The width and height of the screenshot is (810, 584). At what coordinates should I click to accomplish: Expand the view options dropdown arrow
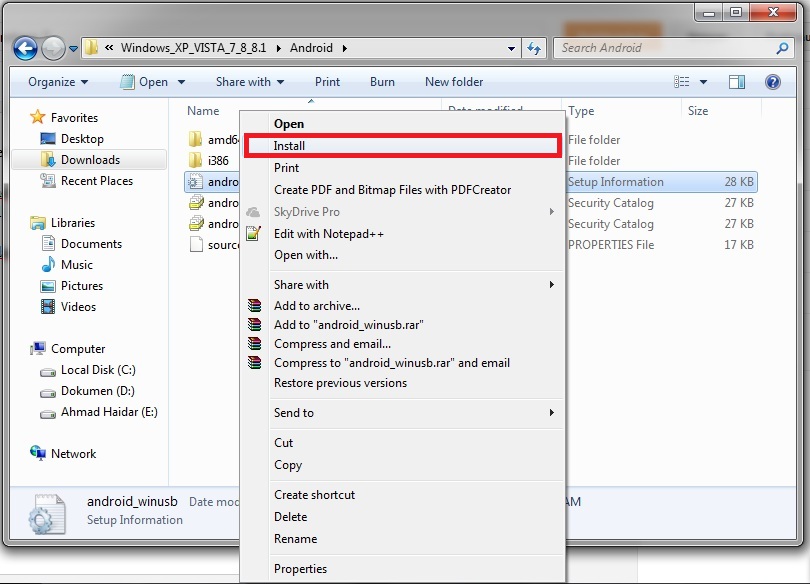(x=703, y=82)
